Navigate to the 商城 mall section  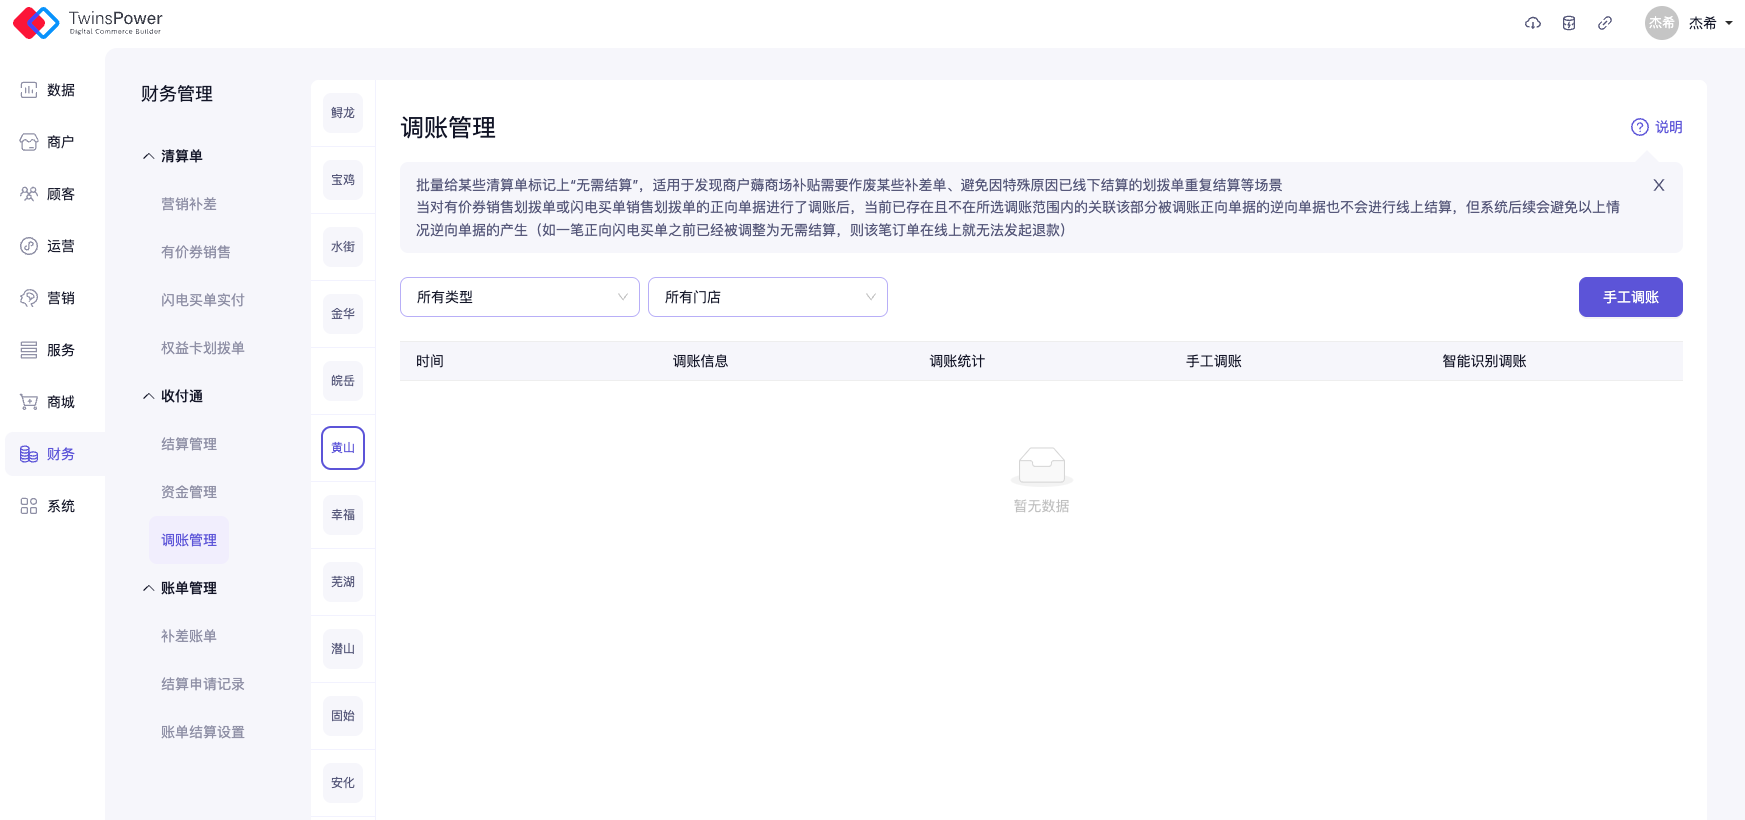pos(48,402)
